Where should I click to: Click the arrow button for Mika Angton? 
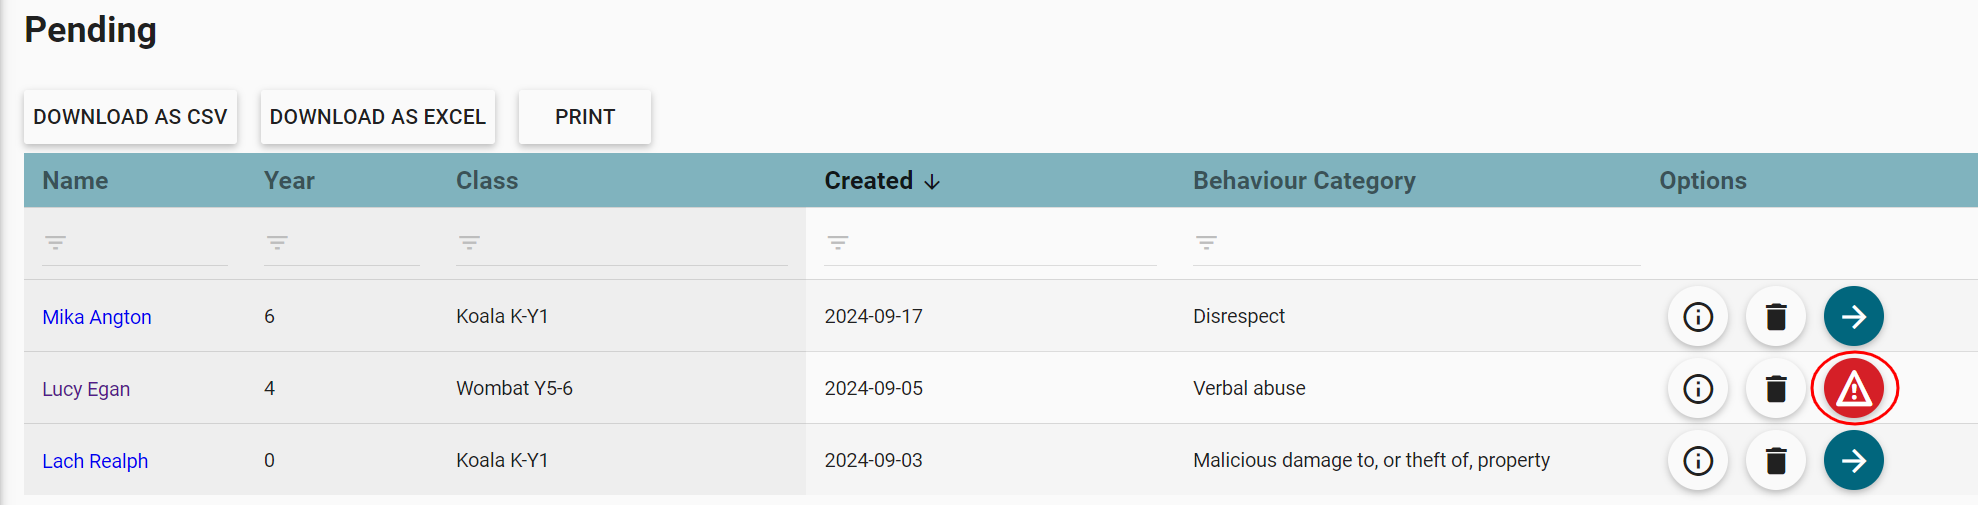(1853, 317)
